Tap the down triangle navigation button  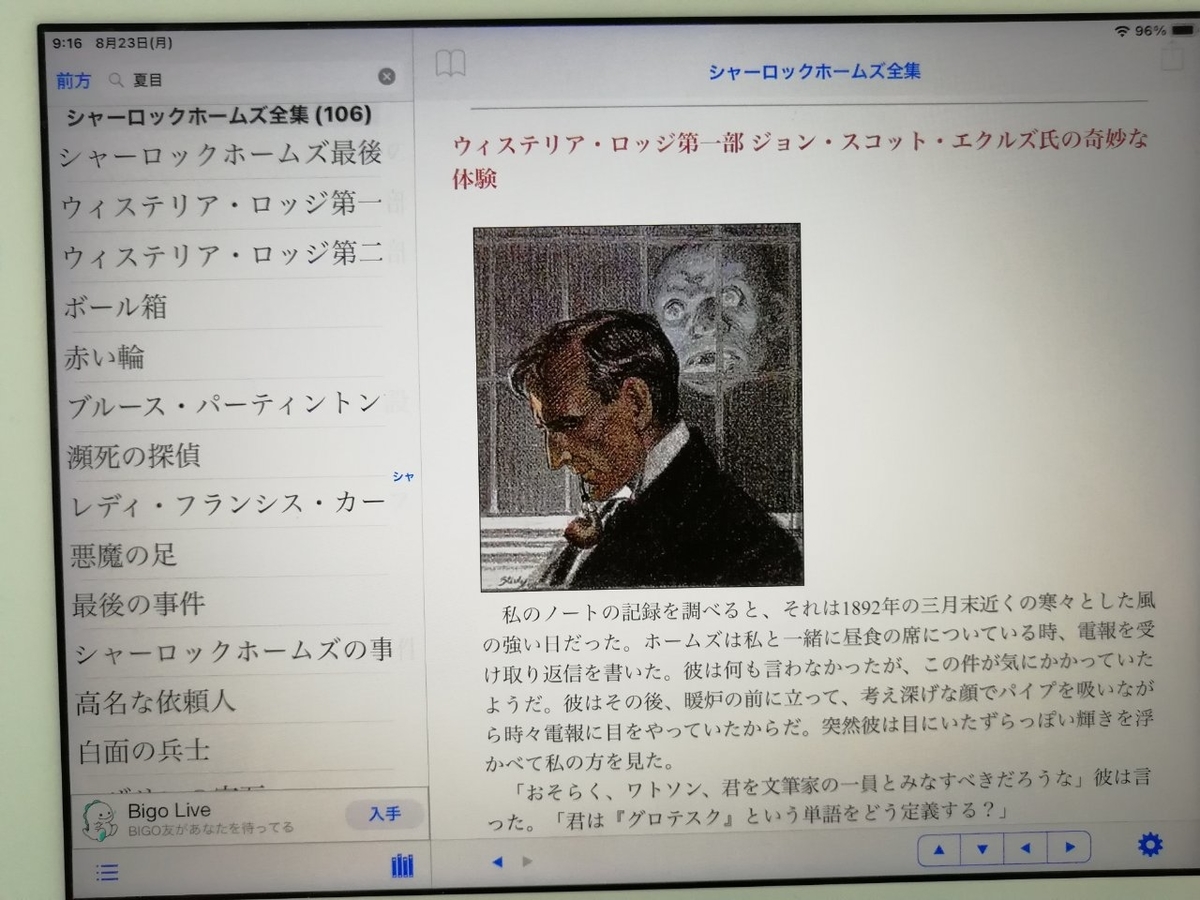point(982,849)
